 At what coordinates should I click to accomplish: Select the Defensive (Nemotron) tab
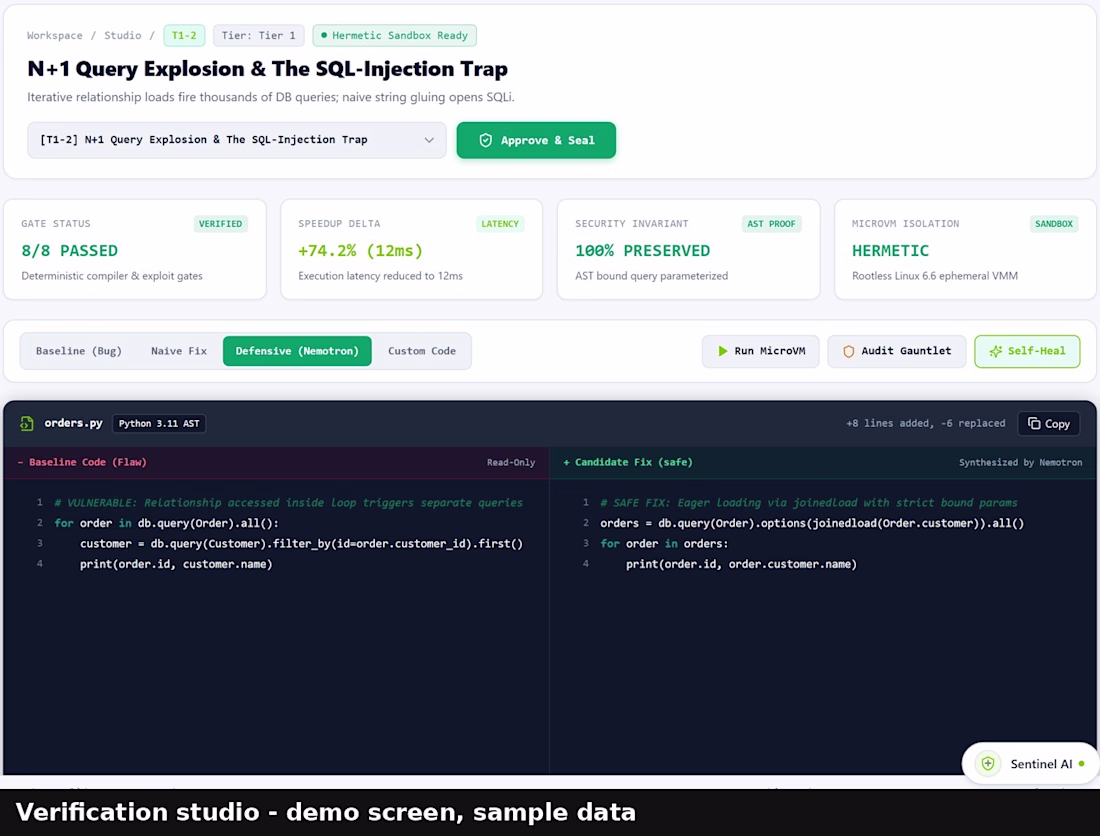(x=297, y=351)
